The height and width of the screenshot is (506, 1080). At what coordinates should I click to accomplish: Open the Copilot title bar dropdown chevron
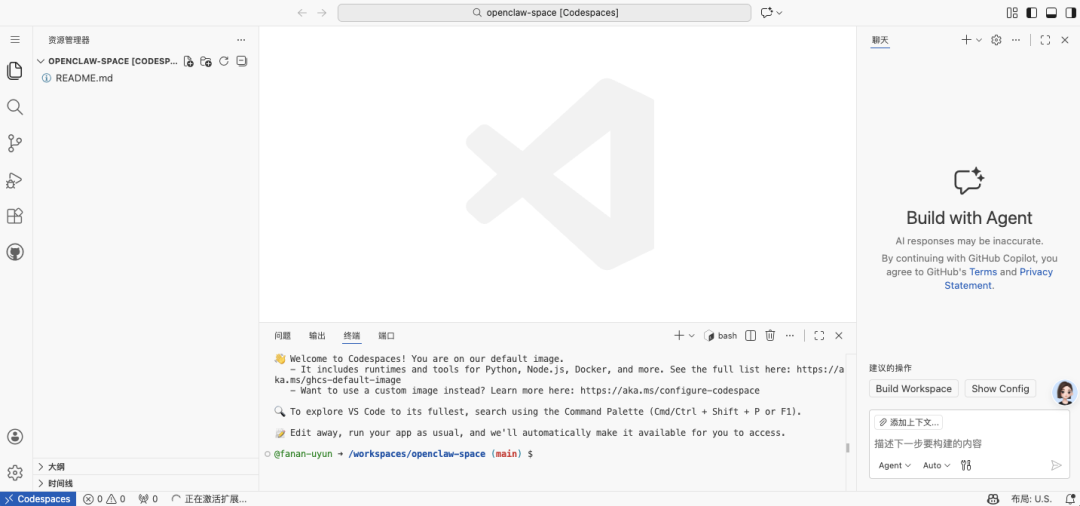point(780,12)
